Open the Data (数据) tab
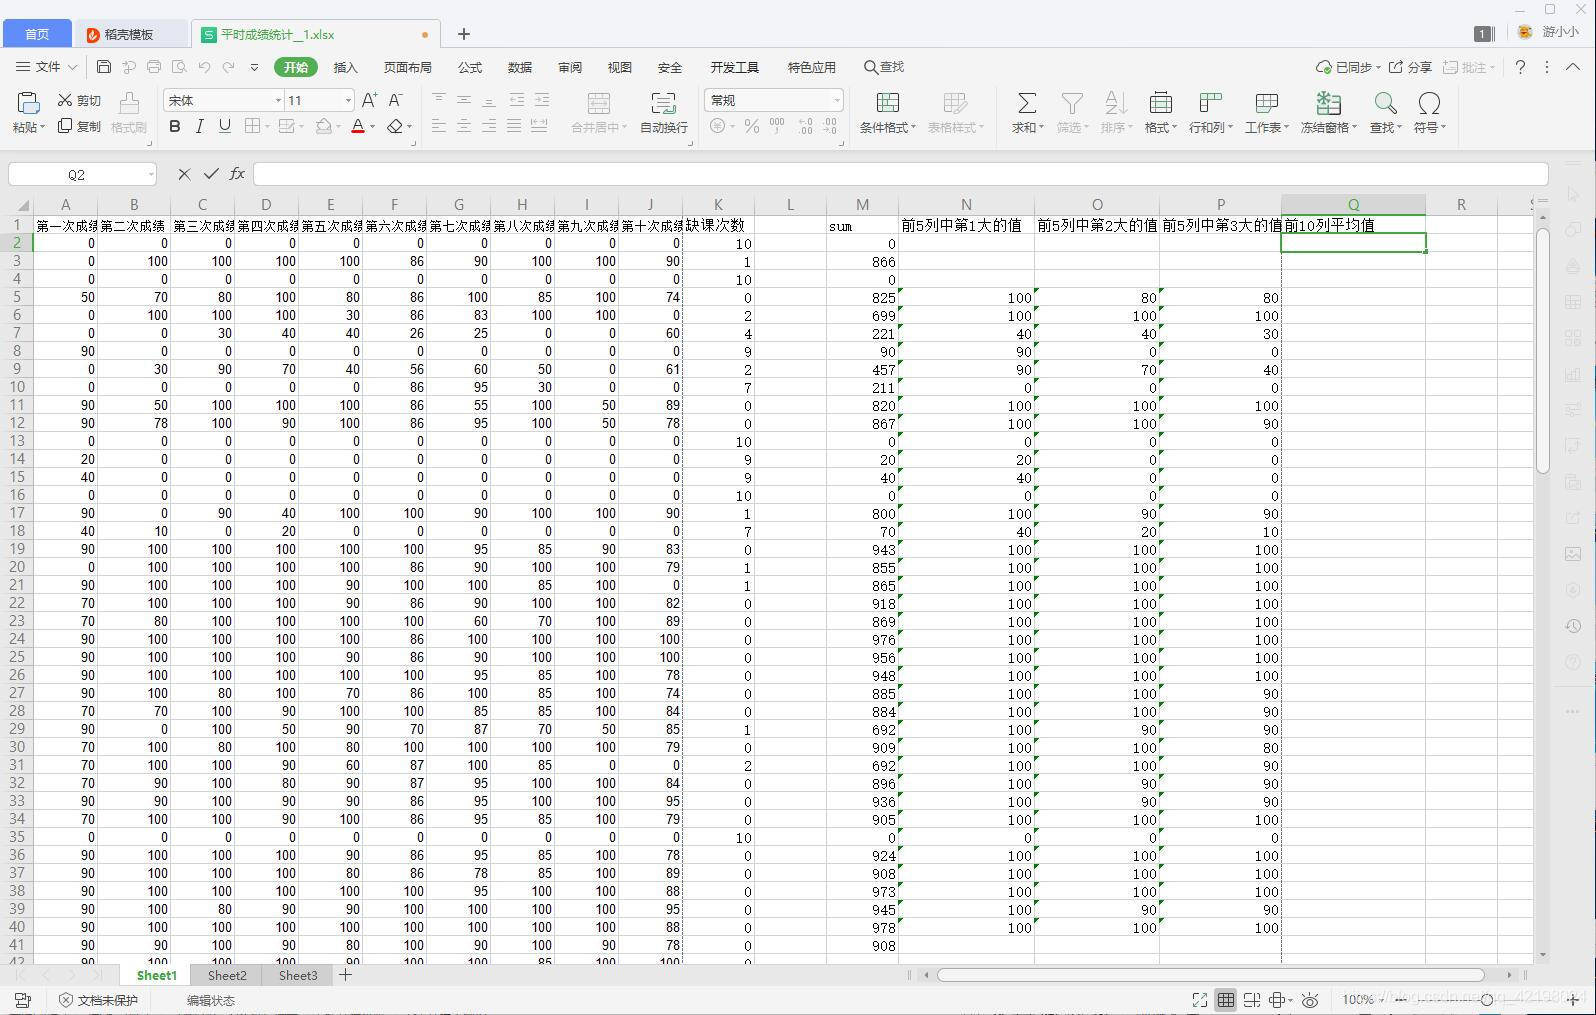1596x1015 pixels. 520,67
